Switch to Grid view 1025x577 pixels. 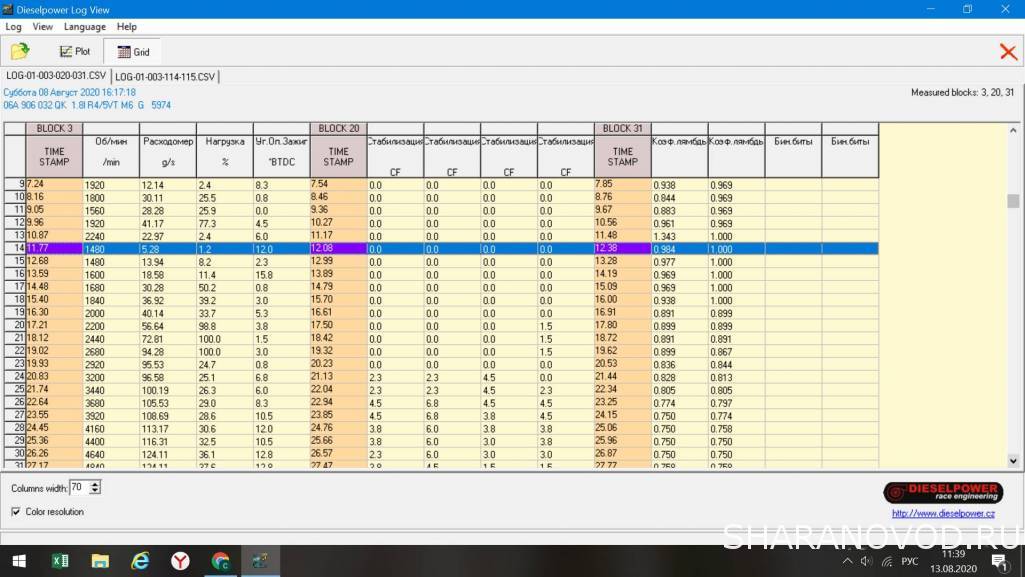(132, 51)
